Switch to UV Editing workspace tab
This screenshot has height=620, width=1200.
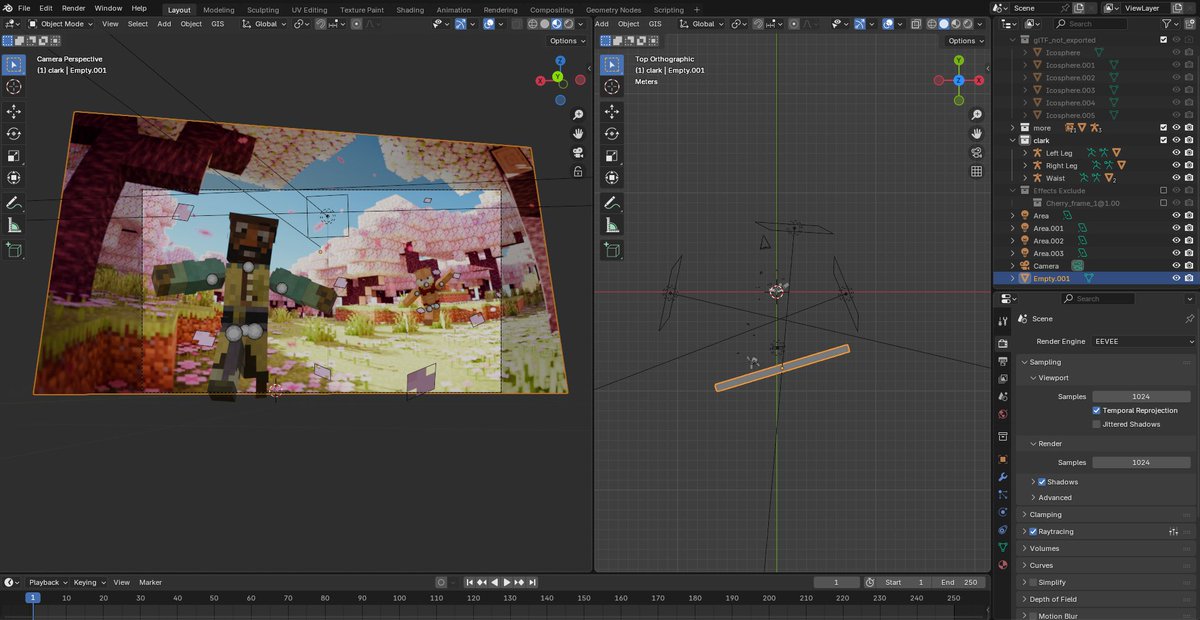309,10
